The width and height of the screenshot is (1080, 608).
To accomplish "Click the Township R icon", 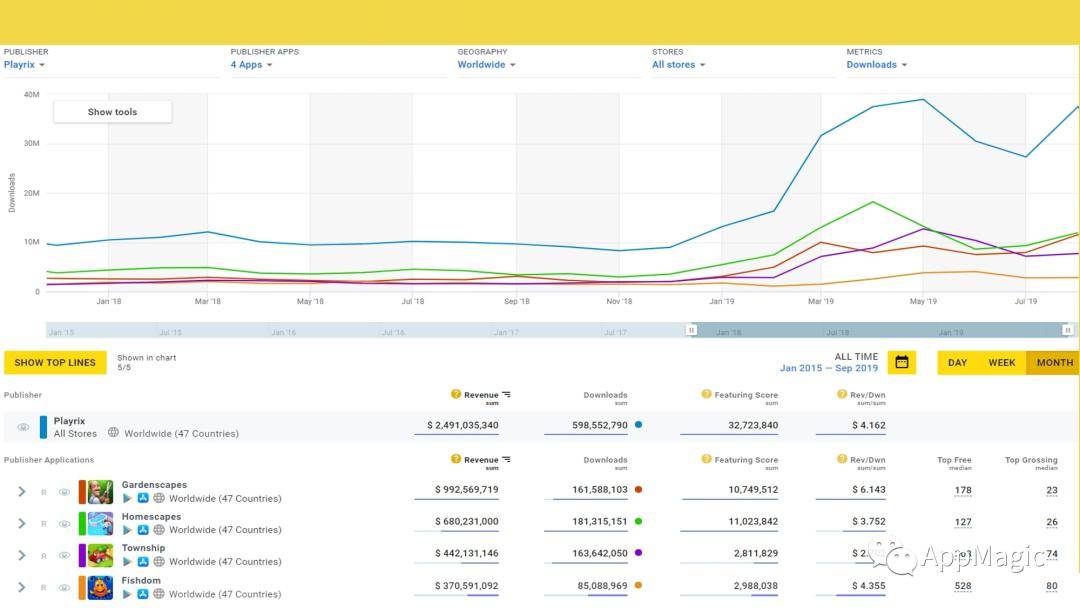I will coord(44,556).
